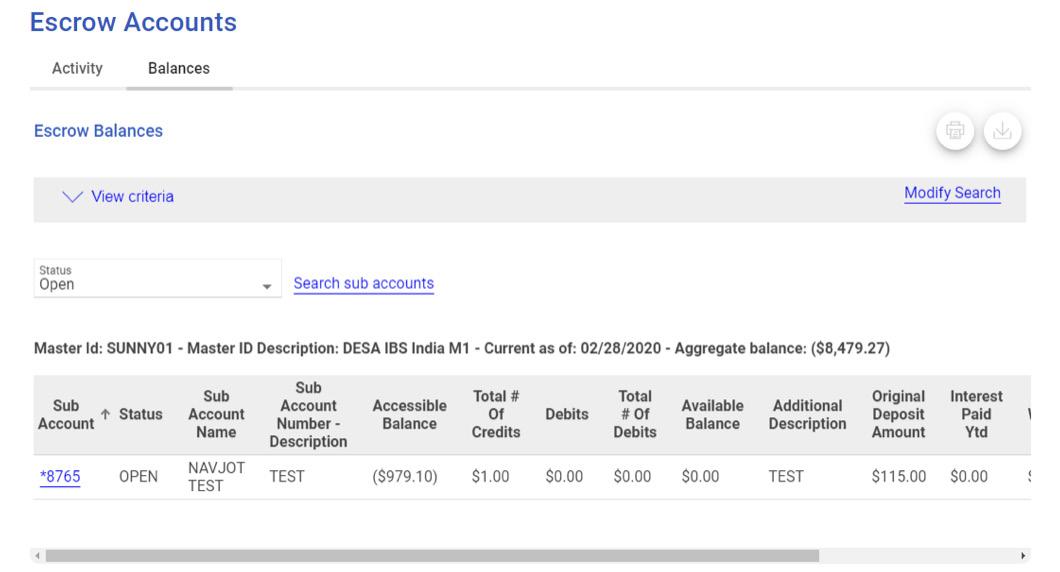Click the scrollbar right arrow
The width and height of the screenshot is (1060, 572).
click(1022, 555)
